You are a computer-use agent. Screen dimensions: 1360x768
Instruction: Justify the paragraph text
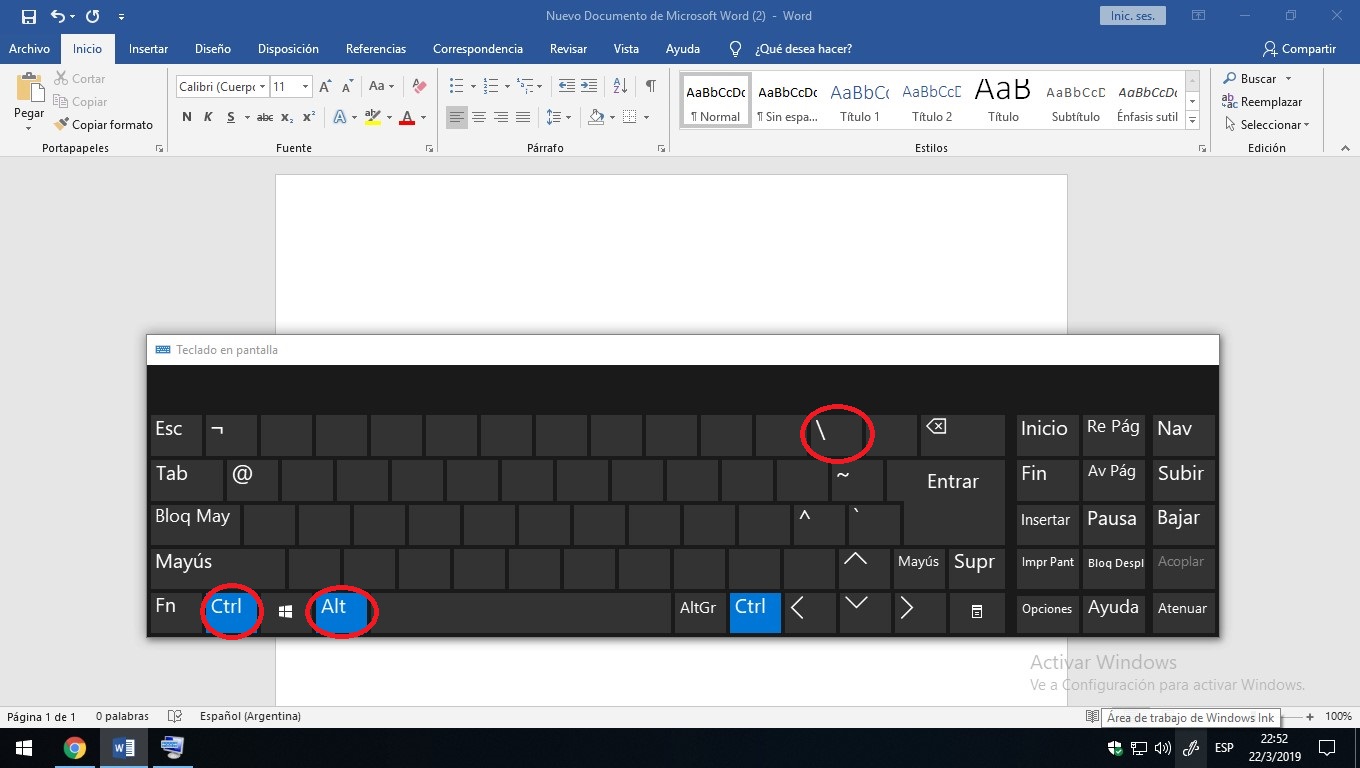click(523, 117)
